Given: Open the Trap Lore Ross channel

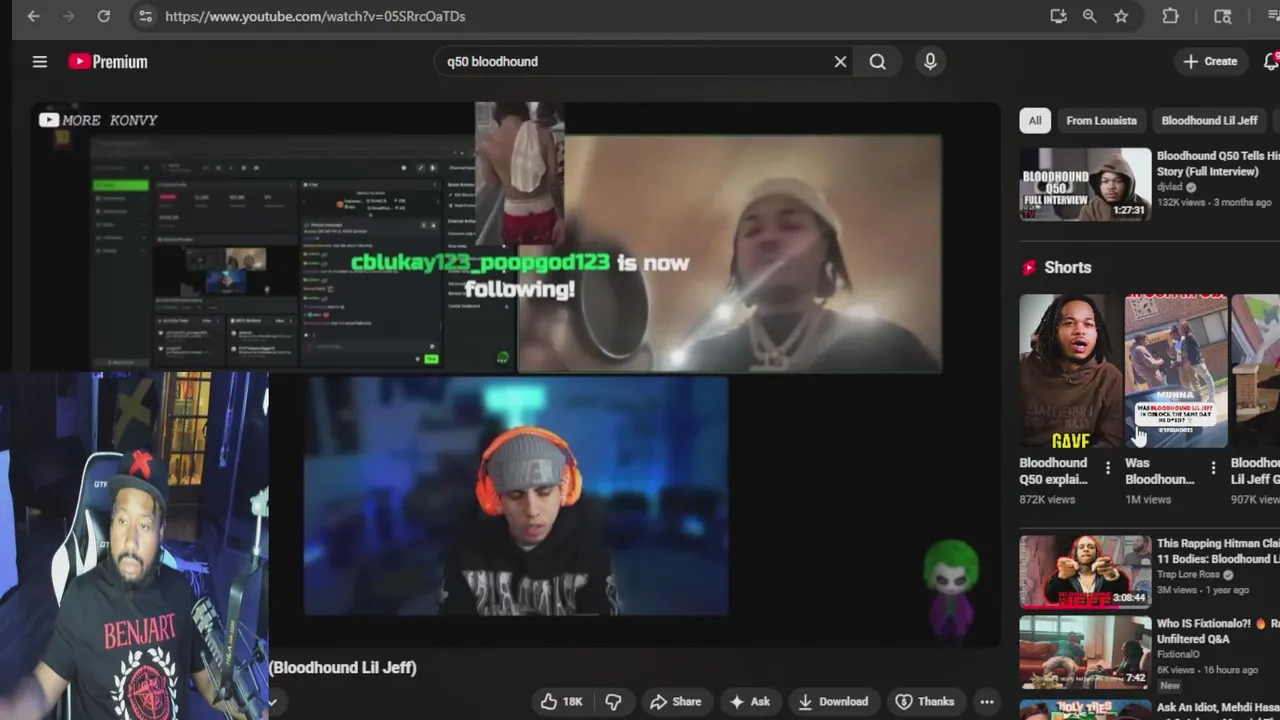Looking at the screenshot, I should pos(1190,575).
